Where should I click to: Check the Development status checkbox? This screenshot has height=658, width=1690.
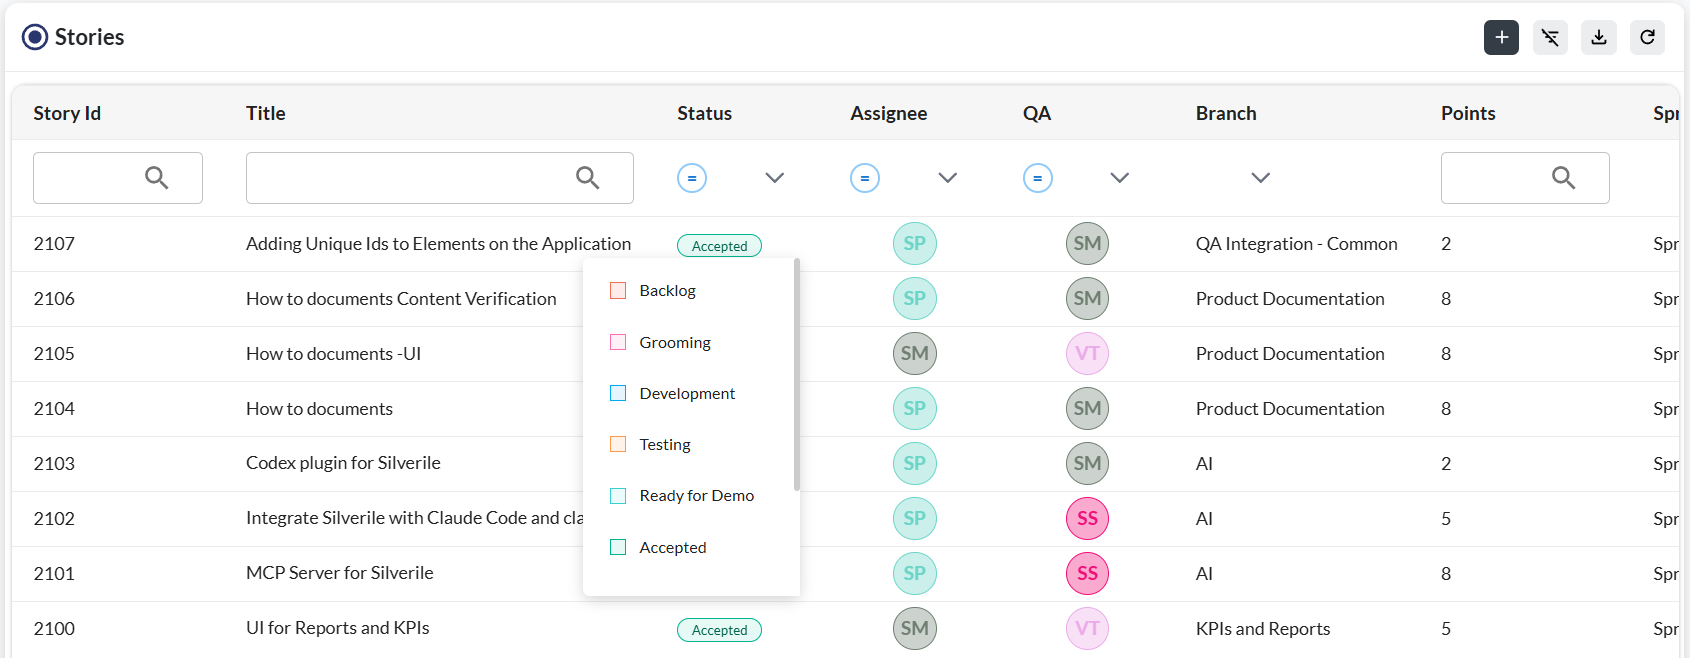point(618,394)
